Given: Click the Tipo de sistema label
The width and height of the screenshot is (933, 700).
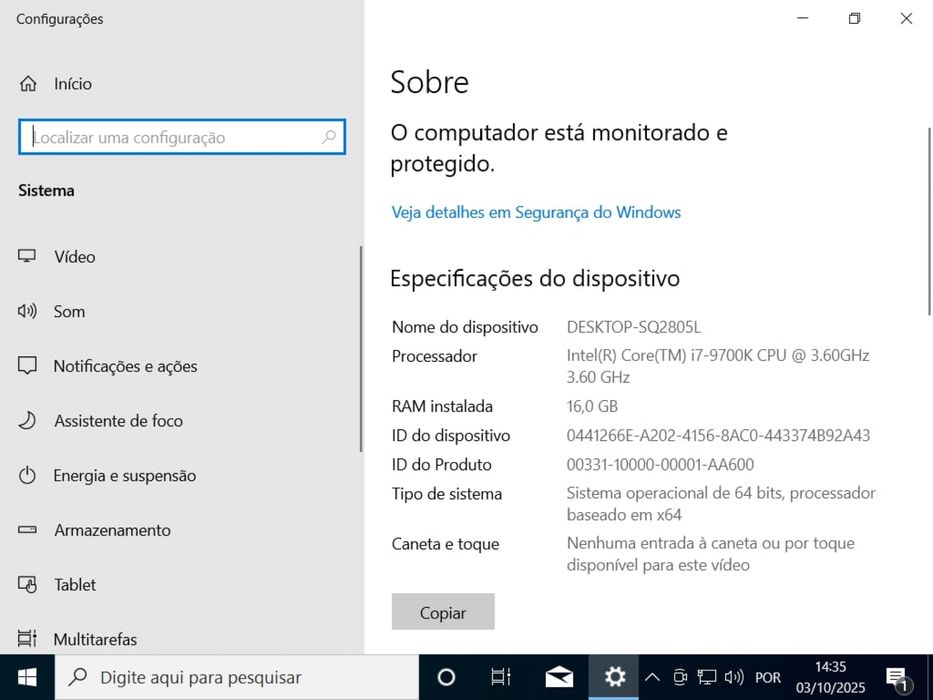Looking at the screenshot, I should click(447, 494).
